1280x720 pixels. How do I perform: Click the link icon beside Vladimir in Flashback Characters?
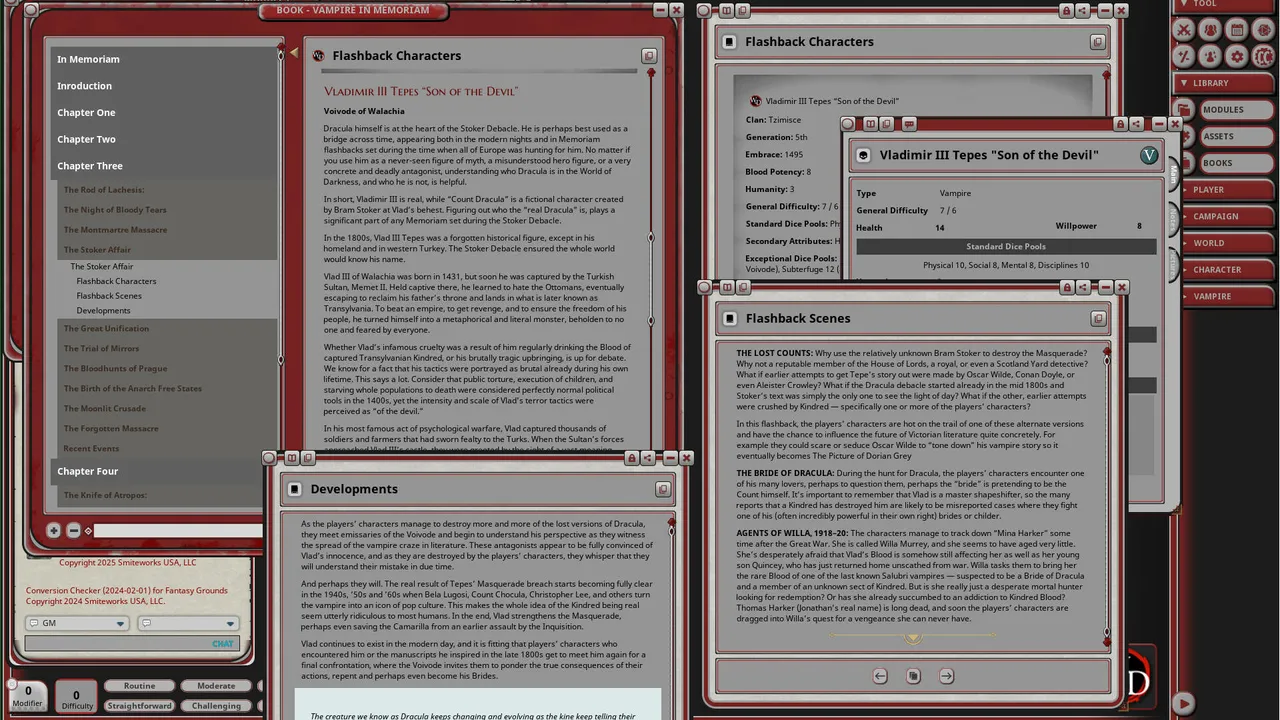tap(756, 101)
